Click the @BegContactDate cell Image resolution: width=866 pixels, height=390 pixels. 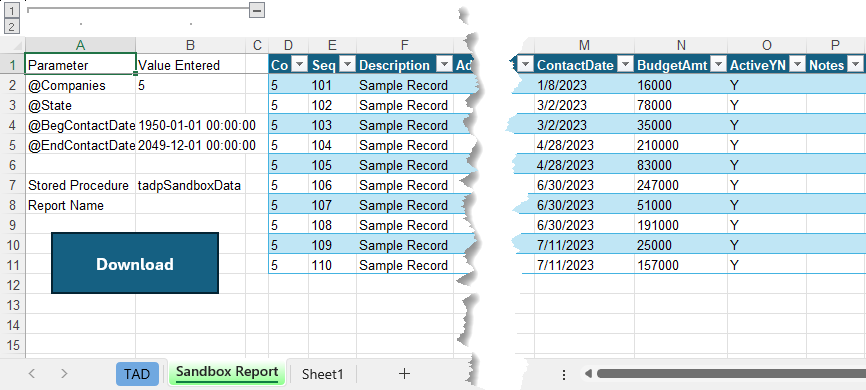(80, 125)
